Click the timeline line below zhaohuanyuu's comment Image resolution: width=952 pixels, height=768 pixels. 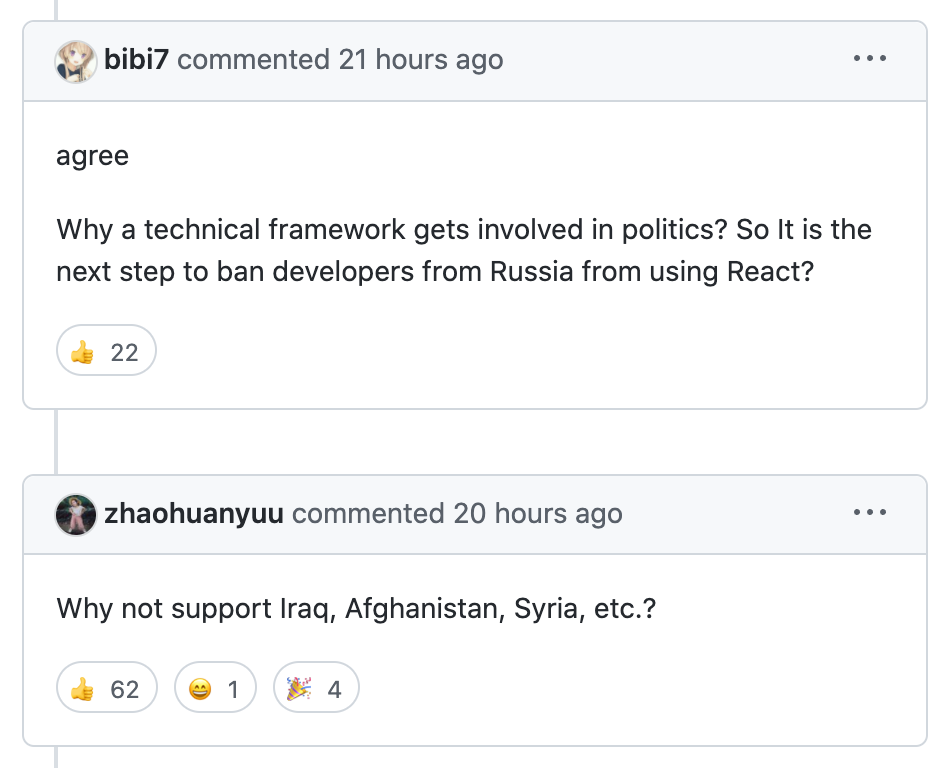point(56,757)
